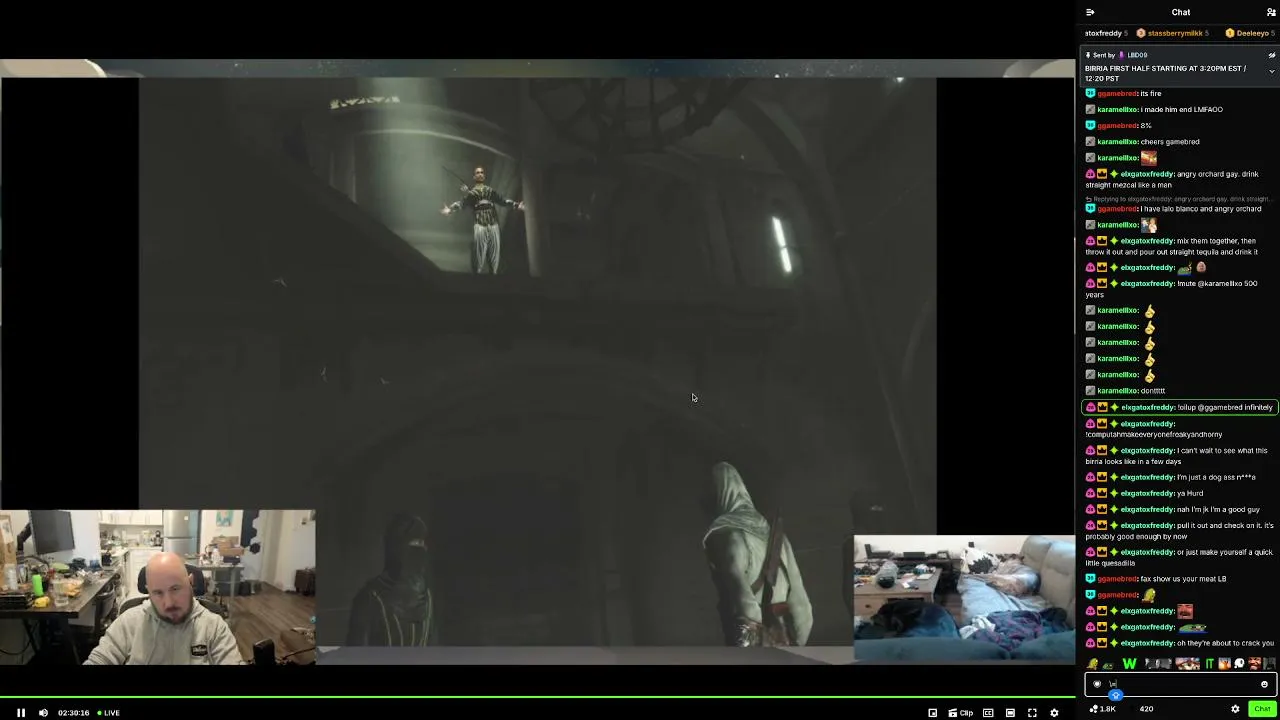
Task: Select the green frog emote
Action: pyautogui.click(x=1108, y=664)
